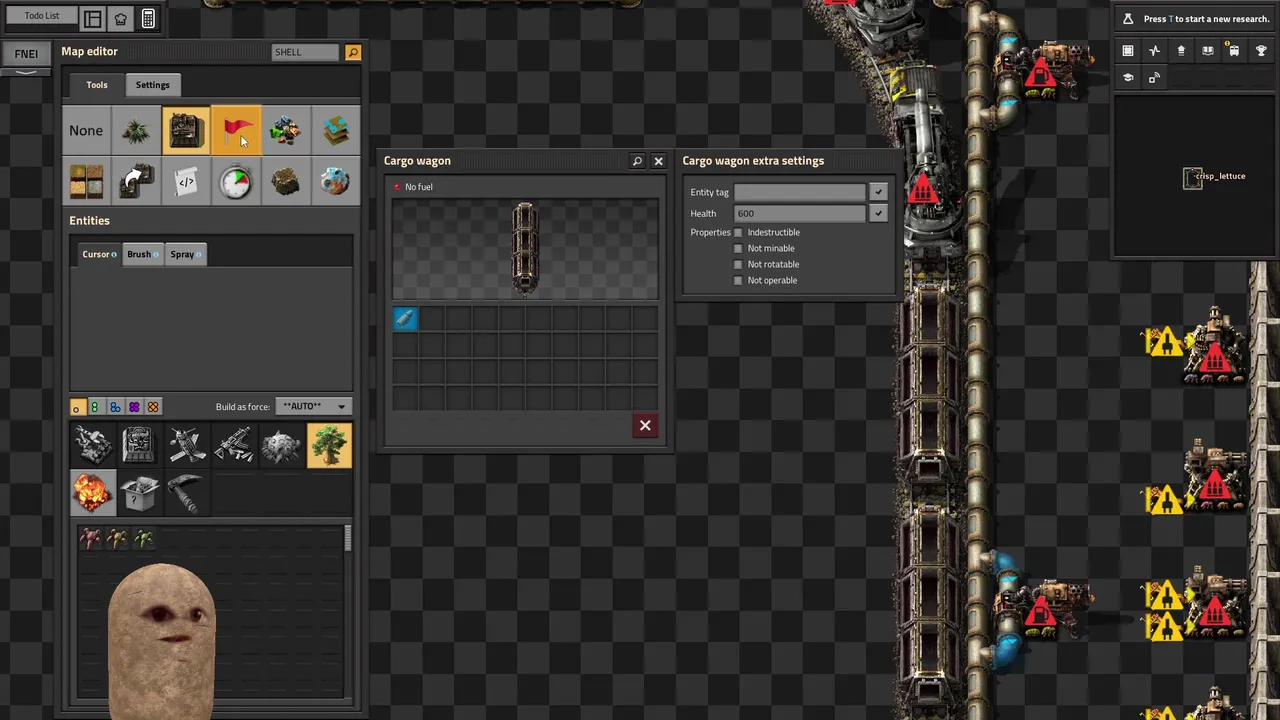This screenshot has height=720, width=1280.
Task: Switch to the Settings tab
Action: click(x=153, y=85)
